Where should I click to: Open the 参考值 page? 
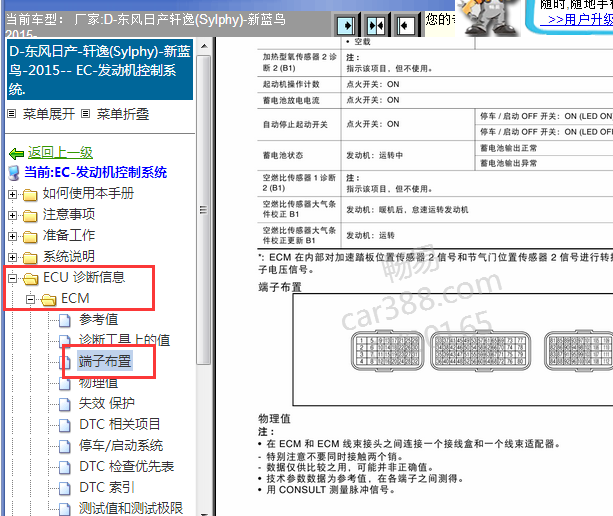[x=99, y=319]
